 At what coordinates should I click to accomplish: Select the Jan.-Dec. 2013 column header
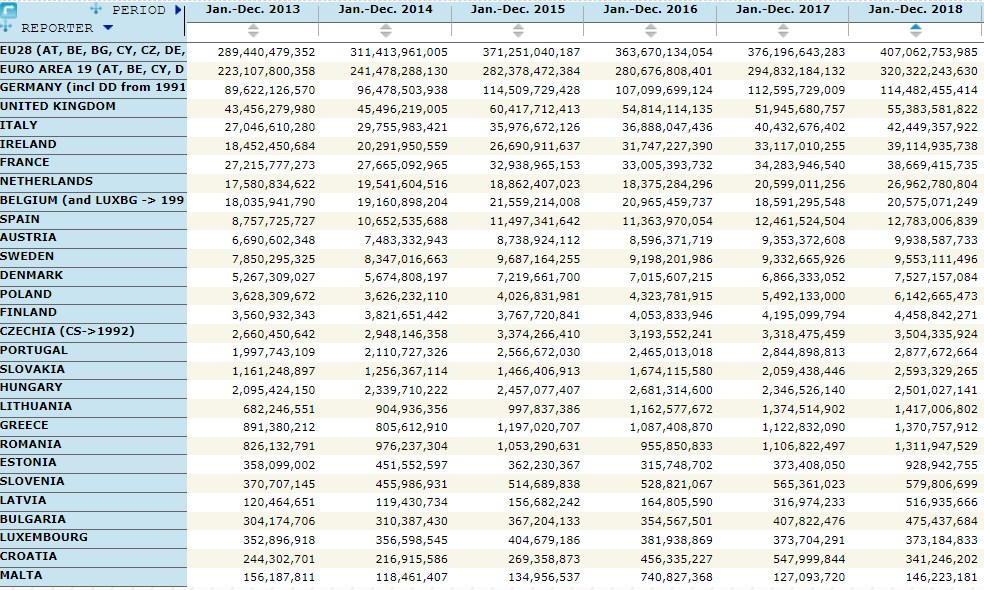point(252,10)
